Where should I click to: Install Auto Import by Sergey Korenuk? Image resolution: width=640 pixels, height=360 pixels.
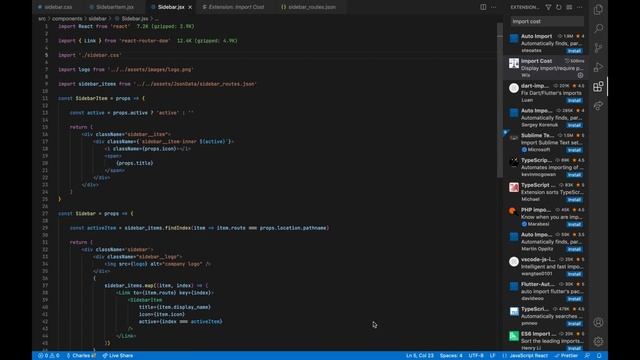[574, 125]
